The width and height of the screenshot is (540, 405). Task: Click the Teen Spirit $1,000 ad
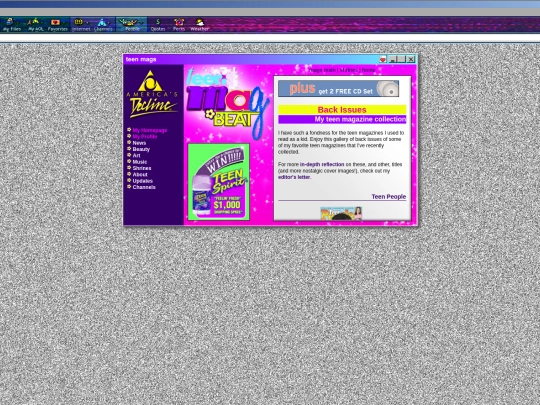pyautogui.click(x=219, y=182)
